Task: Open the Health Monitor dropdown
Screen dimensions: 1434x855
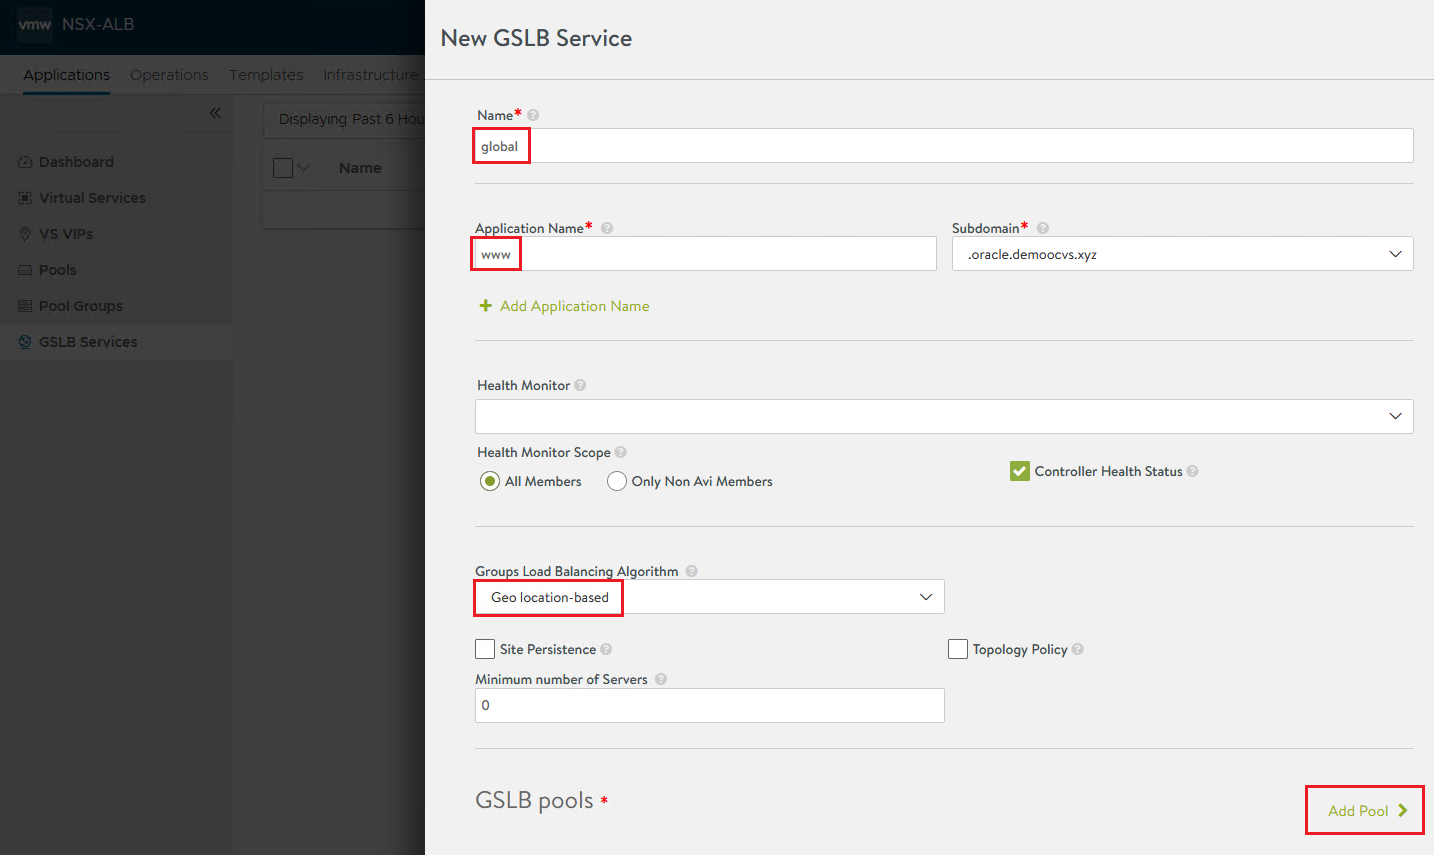Action: [944, 416]
